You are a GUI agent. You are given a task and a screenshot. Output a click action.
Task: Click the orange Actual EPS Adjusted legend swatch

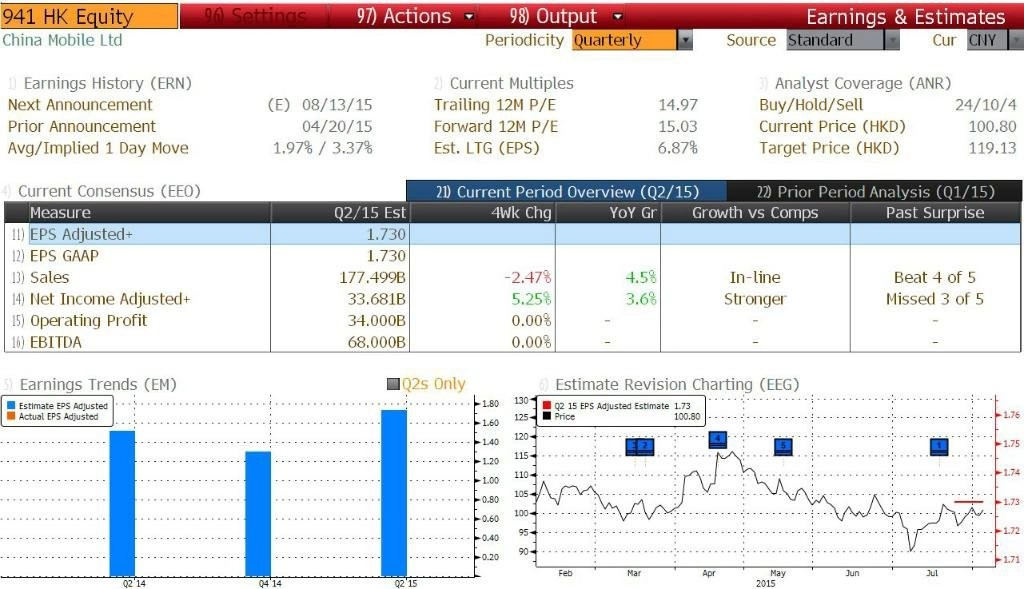click(10, 416)
